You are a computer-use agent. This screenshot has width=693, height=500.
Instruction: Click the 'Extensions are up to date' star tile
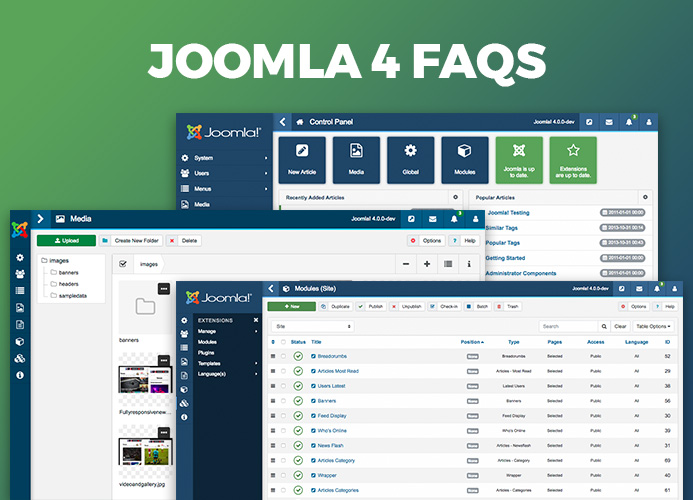[x=573, y=160]
